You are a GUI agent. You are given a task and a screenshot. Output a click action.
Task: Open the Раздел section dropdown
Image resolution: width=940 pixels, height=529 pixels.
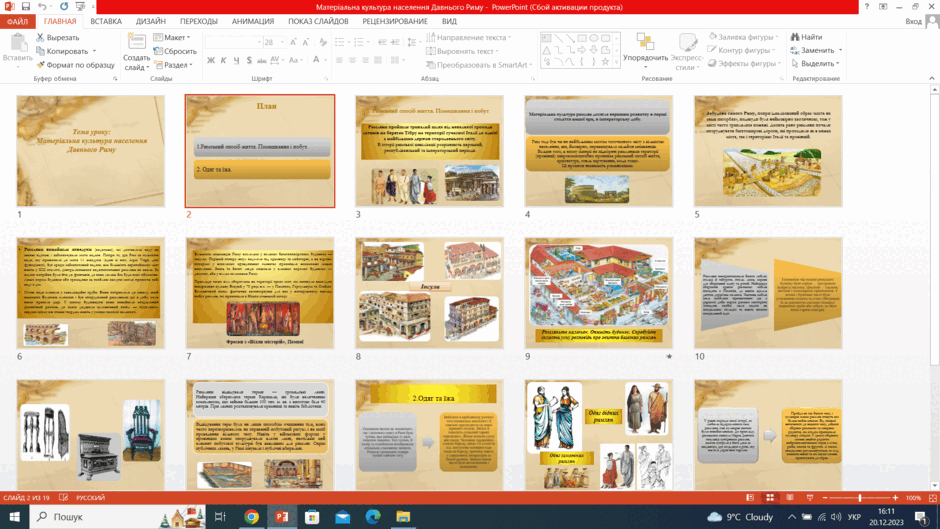point(173,65)
